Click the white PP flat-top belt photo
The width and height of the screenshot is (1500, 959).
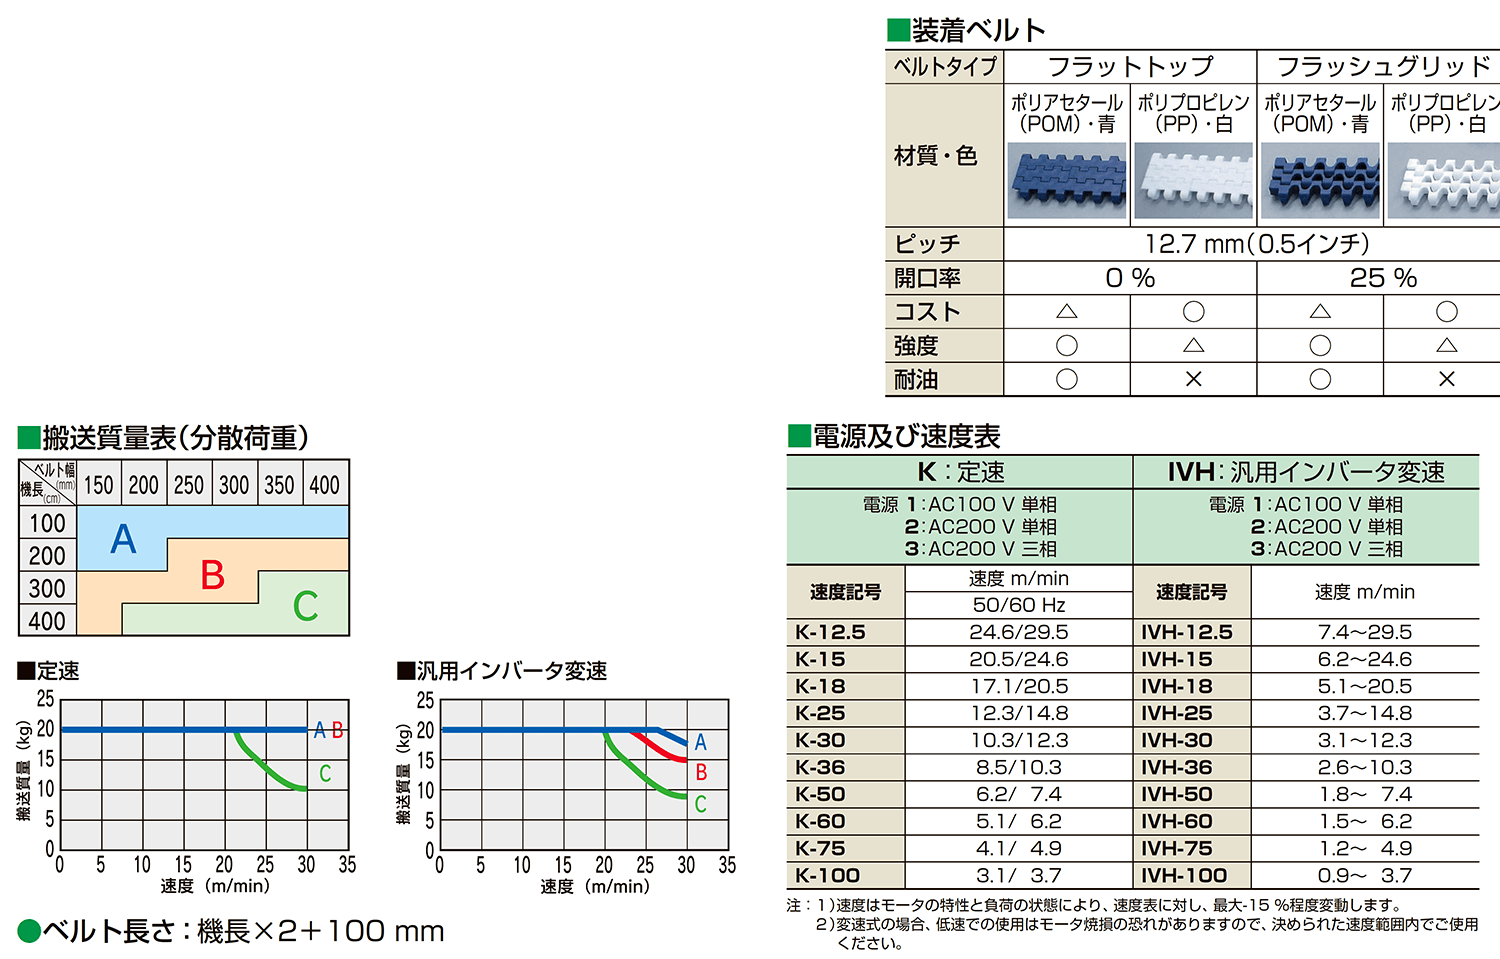click(1193, 181)
